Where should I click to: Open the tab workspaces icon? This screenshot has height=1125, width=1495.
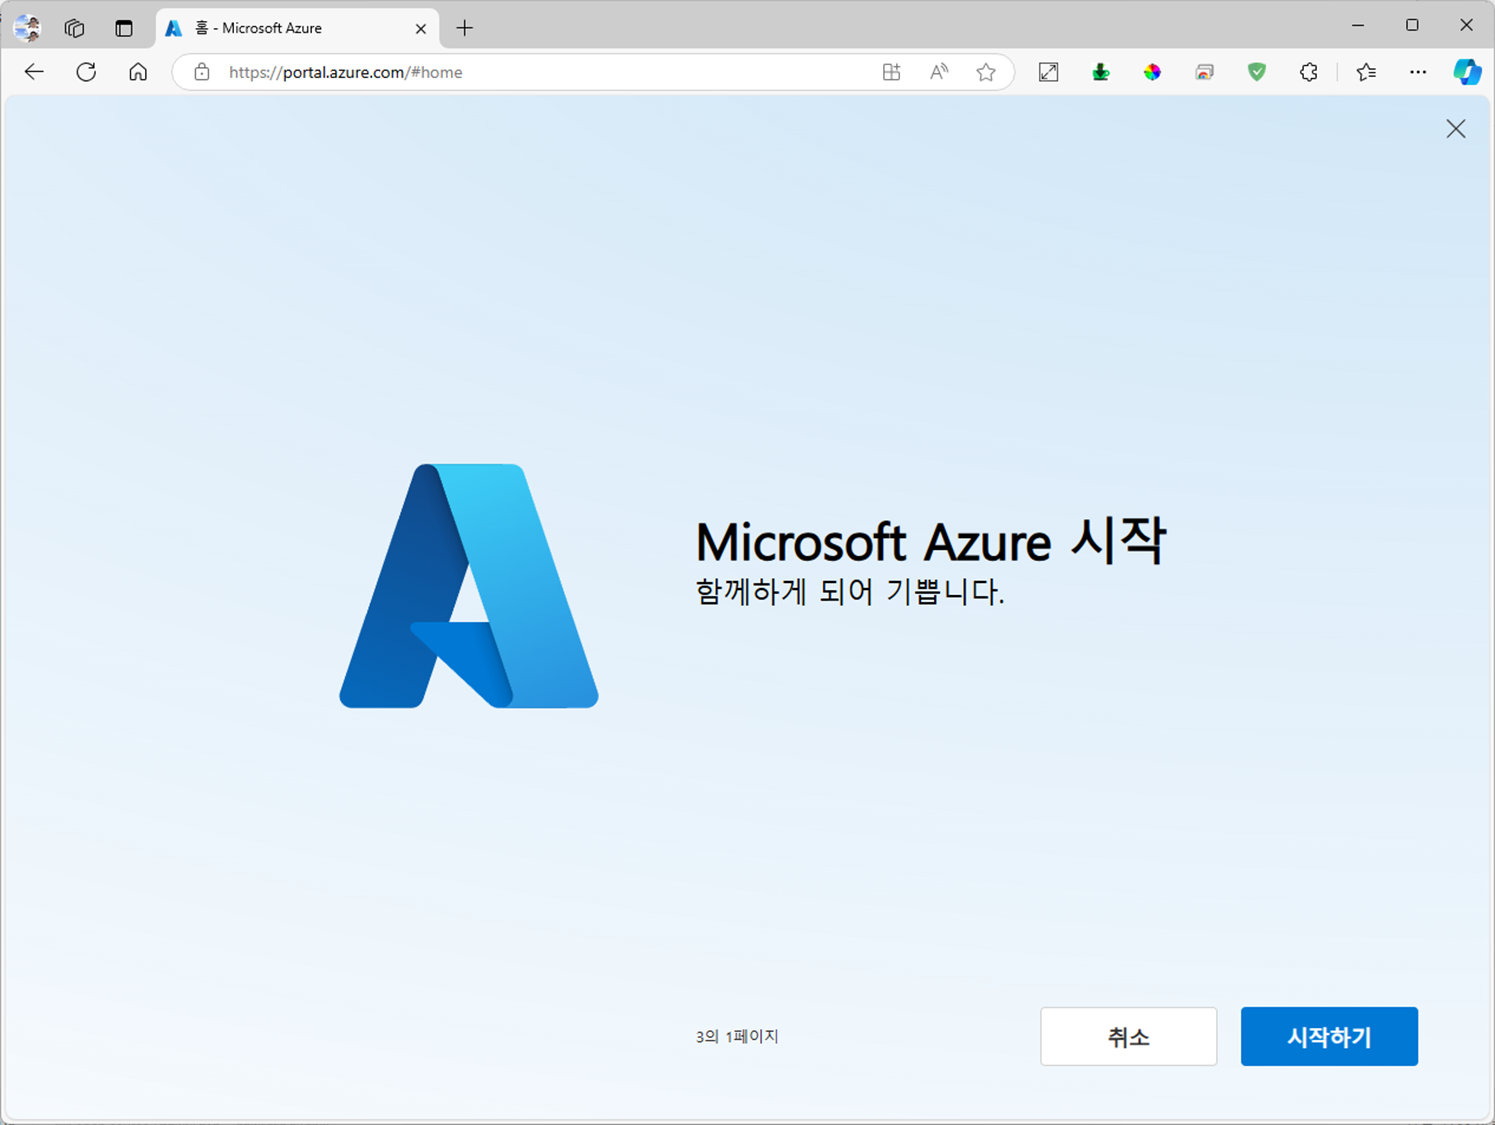(x=75, y=28)
